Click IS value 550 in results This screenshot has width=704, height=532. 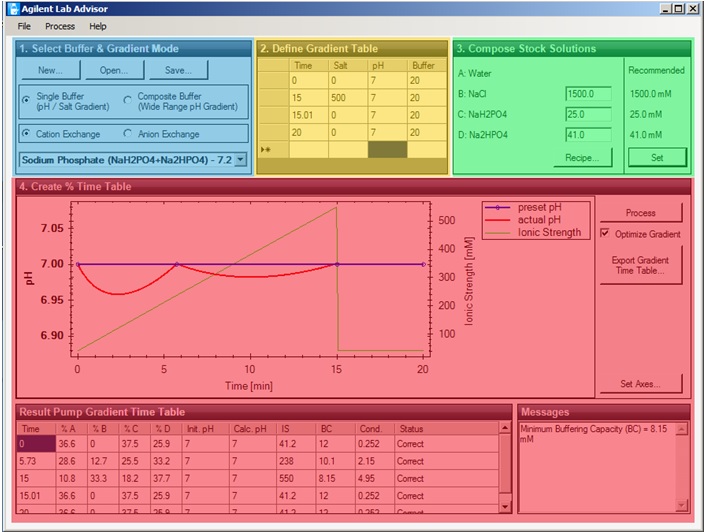click(x=296, y=478)
